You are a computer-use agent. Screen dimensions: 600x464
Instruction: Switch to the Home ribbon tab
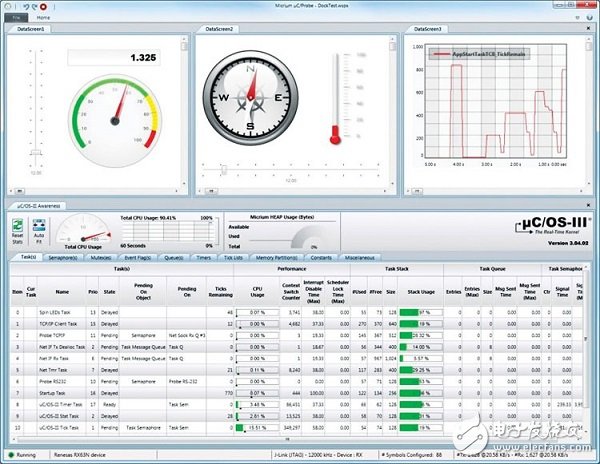[43, 18]
